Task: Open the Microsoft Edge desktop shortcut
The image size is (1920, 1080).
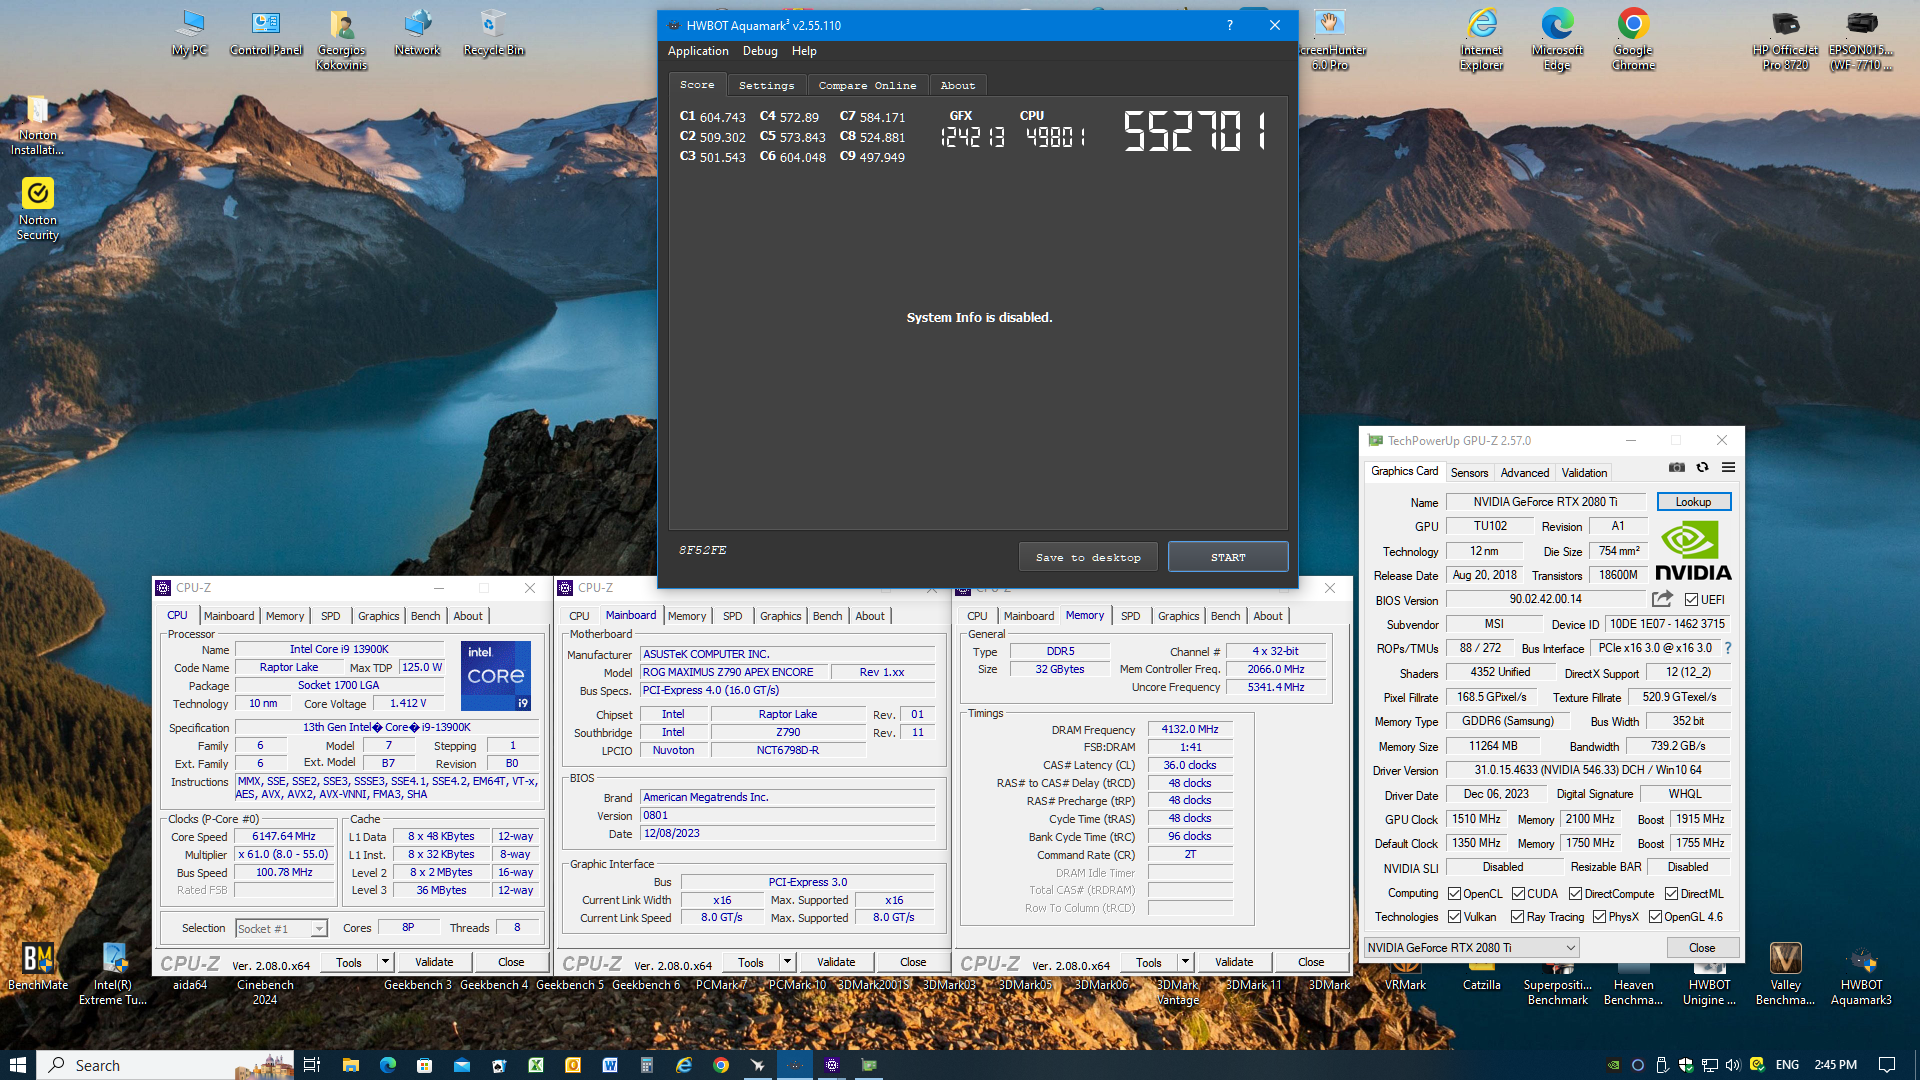Action: pyautogui.click(x=1557, y=40)
